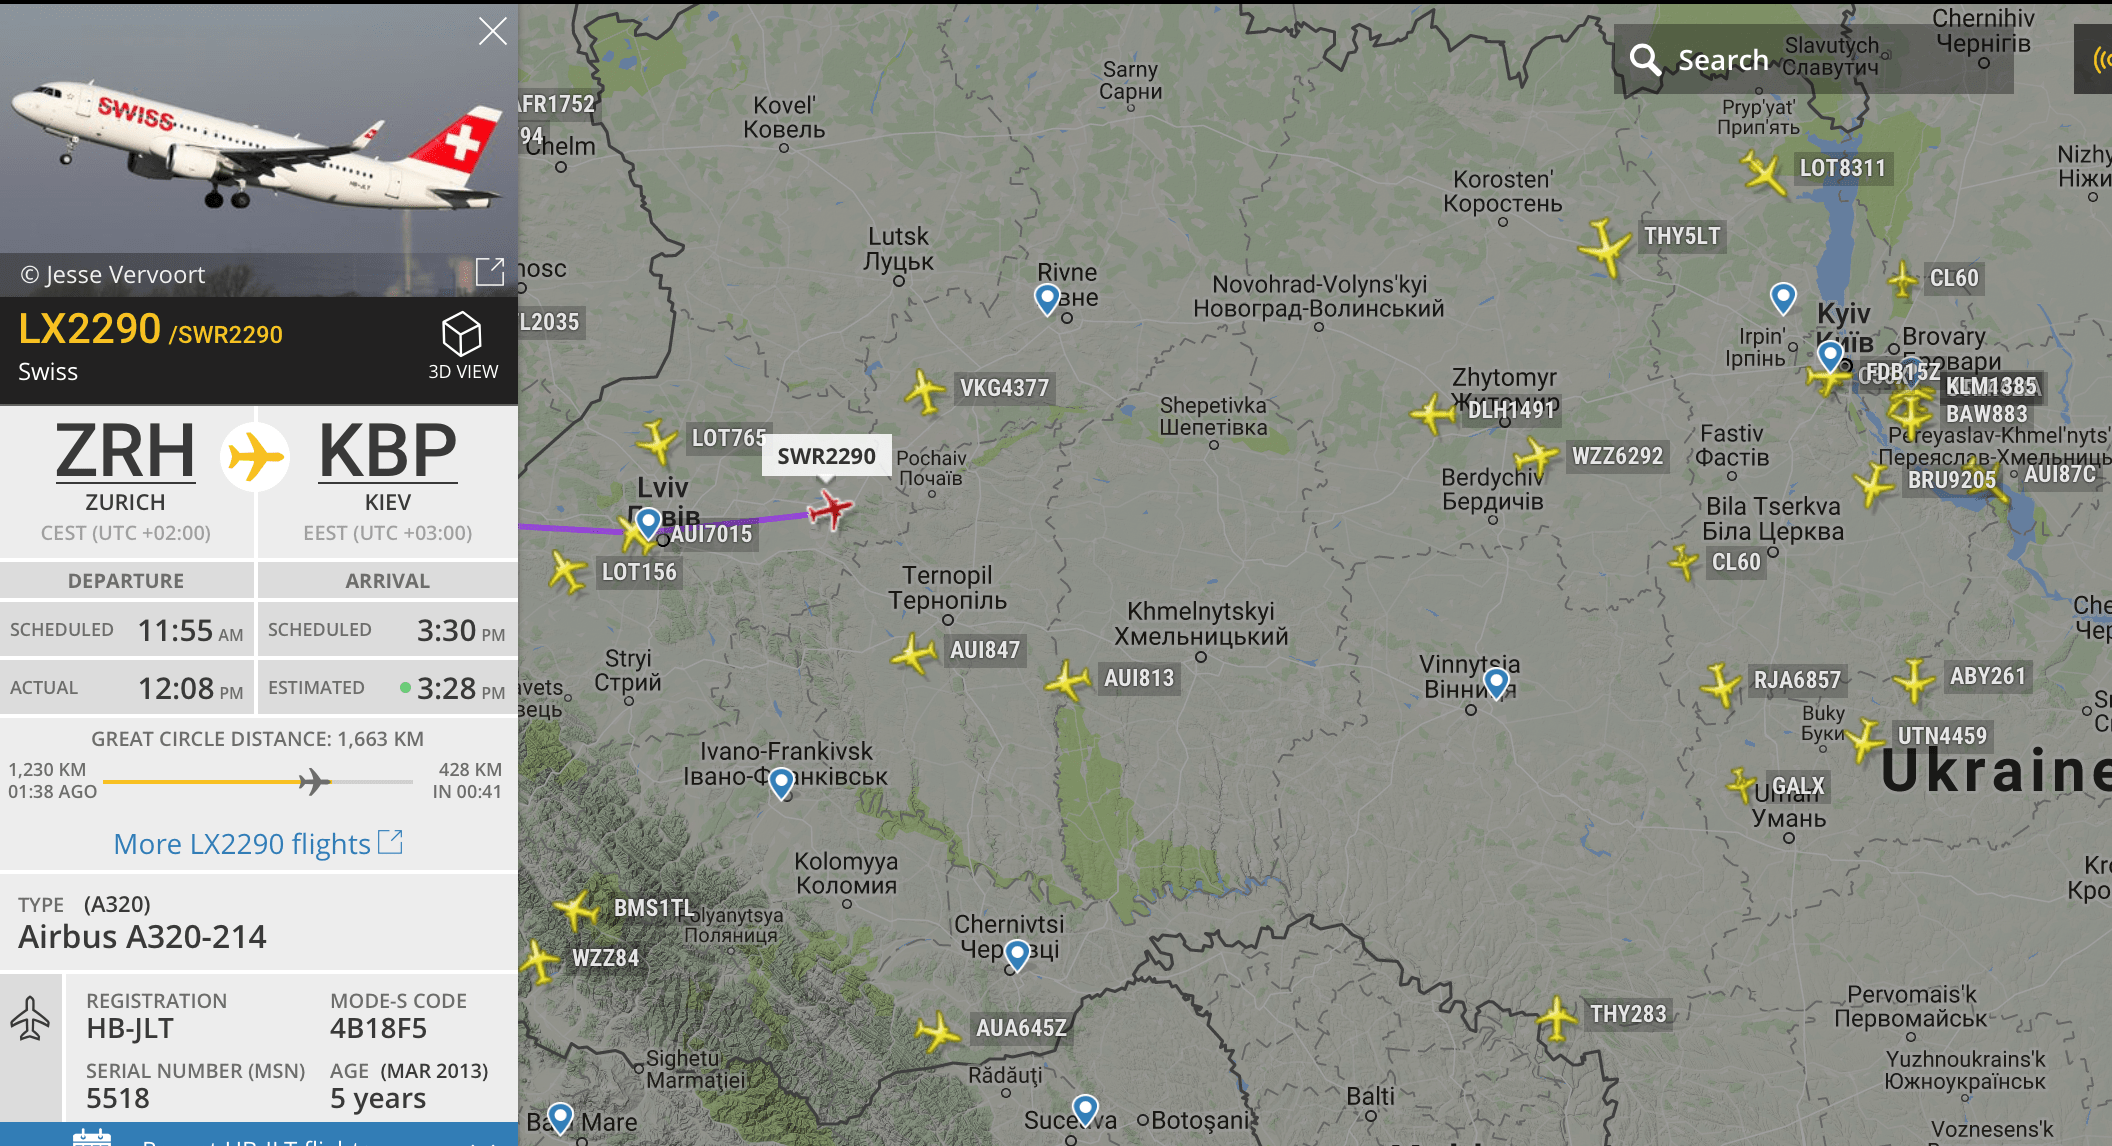Click the KBP arrival airport code

388,451
